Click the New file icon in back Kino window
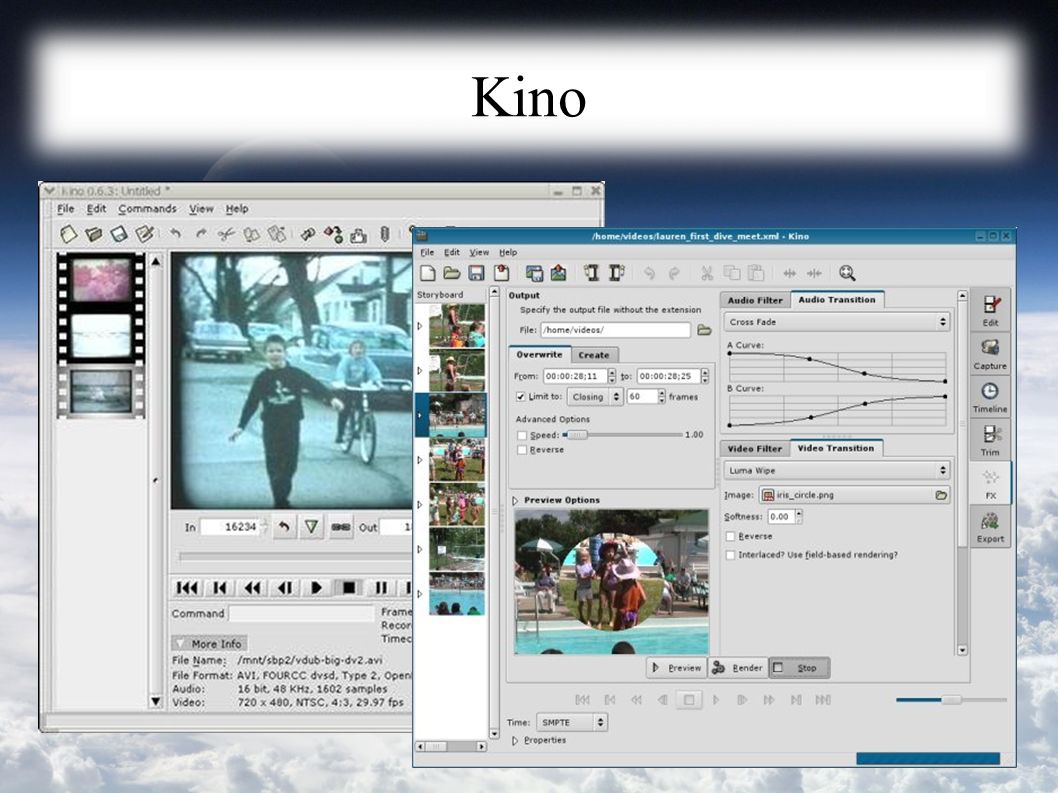Screen dimensions: 1058x793 coord(68,234)
